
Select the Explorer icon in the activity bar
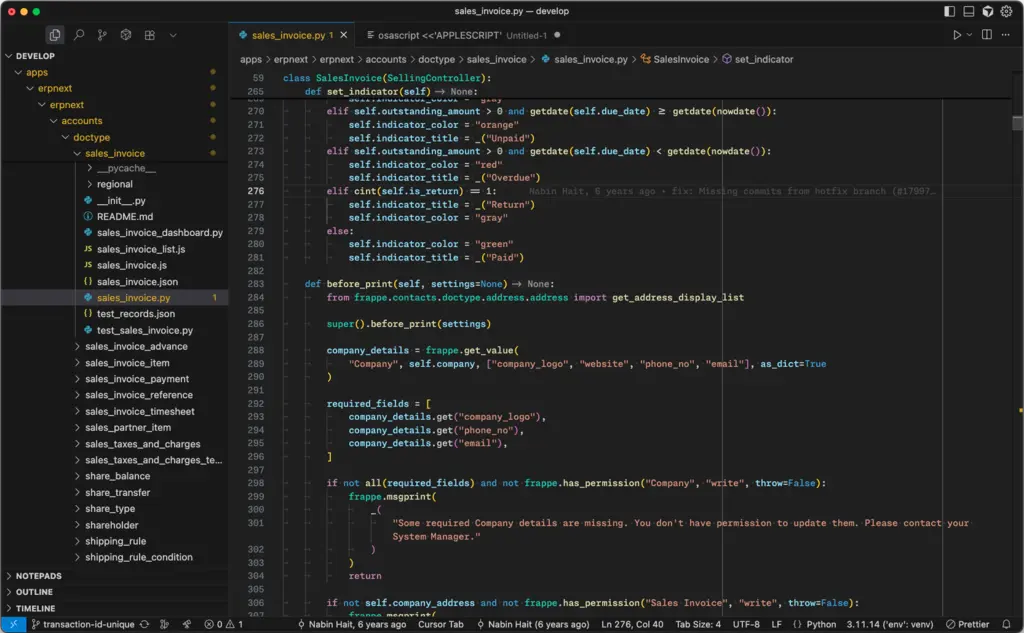pos(57,33)
